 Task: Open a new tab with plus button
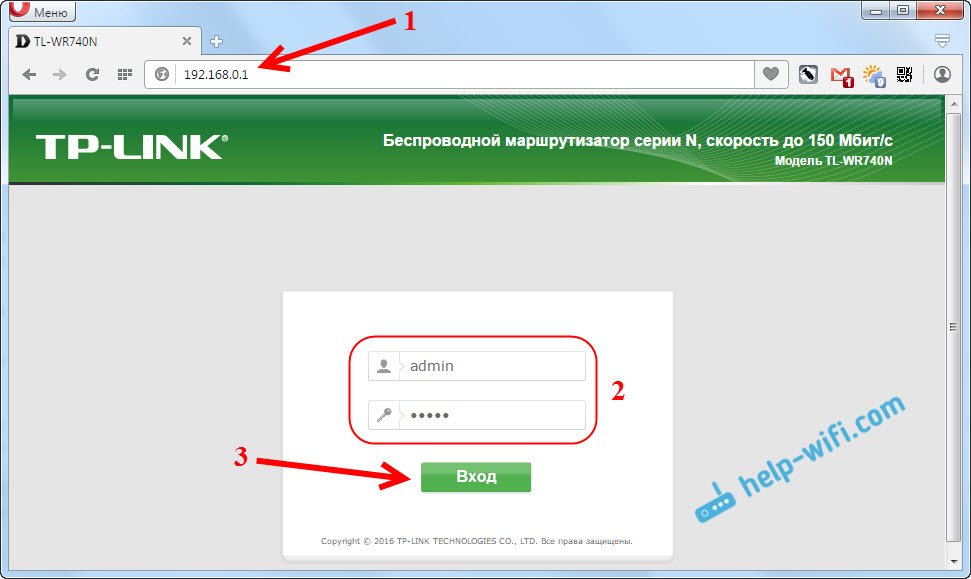coord(216,41)
